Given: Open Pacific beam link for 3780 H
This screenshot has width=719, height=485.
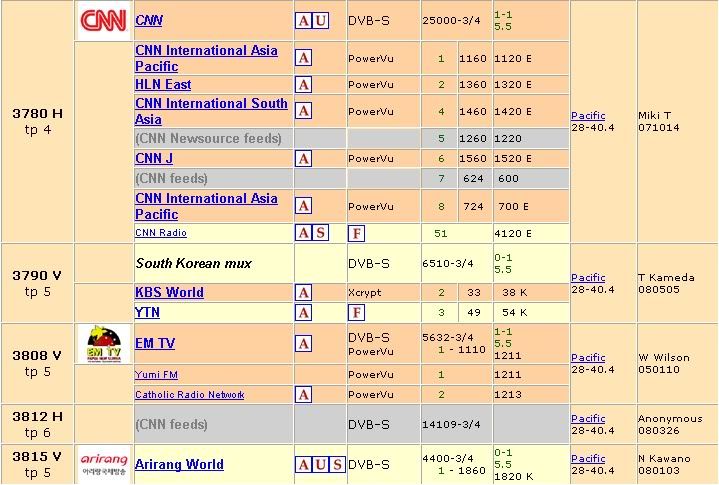Looking at the screenshot, I should coord(588,116).
